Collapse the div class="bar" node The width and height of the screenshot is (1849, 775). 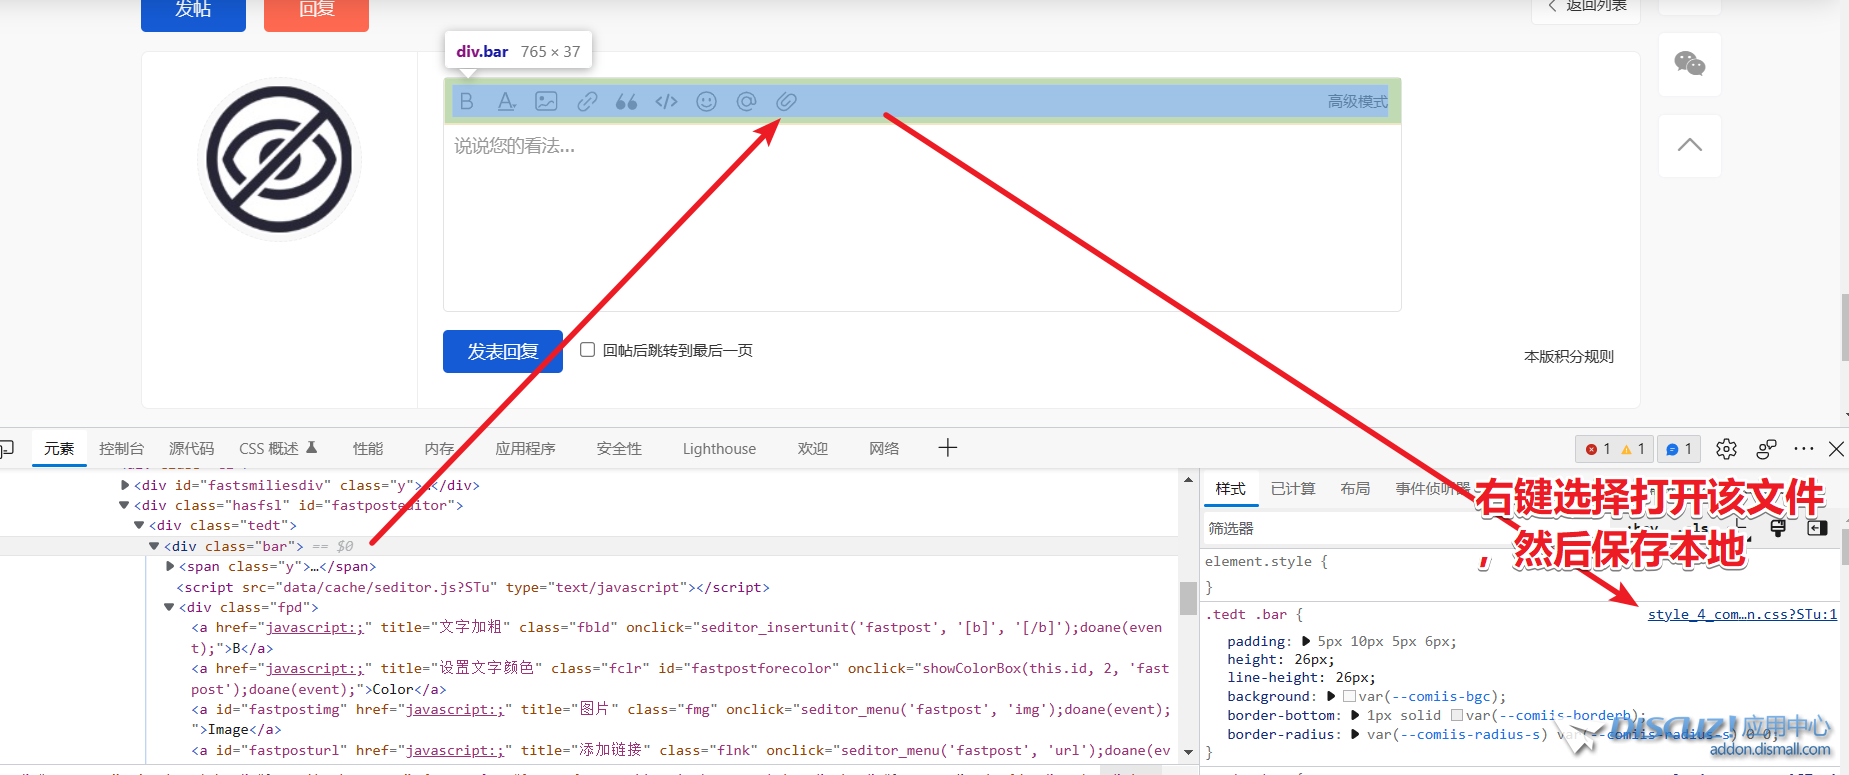coord(154,546)
